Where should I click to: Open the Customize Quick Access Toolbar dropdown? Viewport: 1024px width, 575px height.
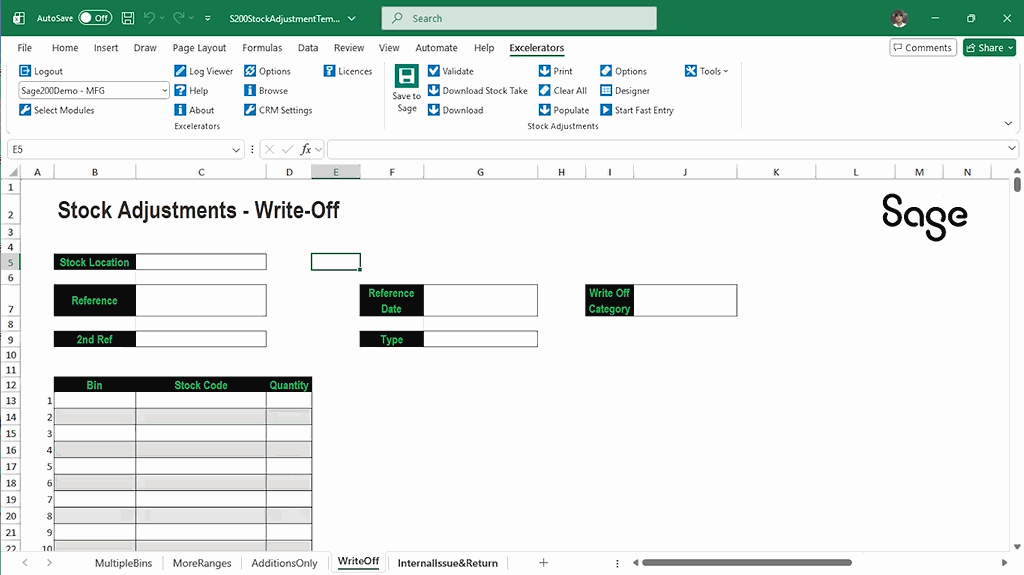(x=208, y=18)
